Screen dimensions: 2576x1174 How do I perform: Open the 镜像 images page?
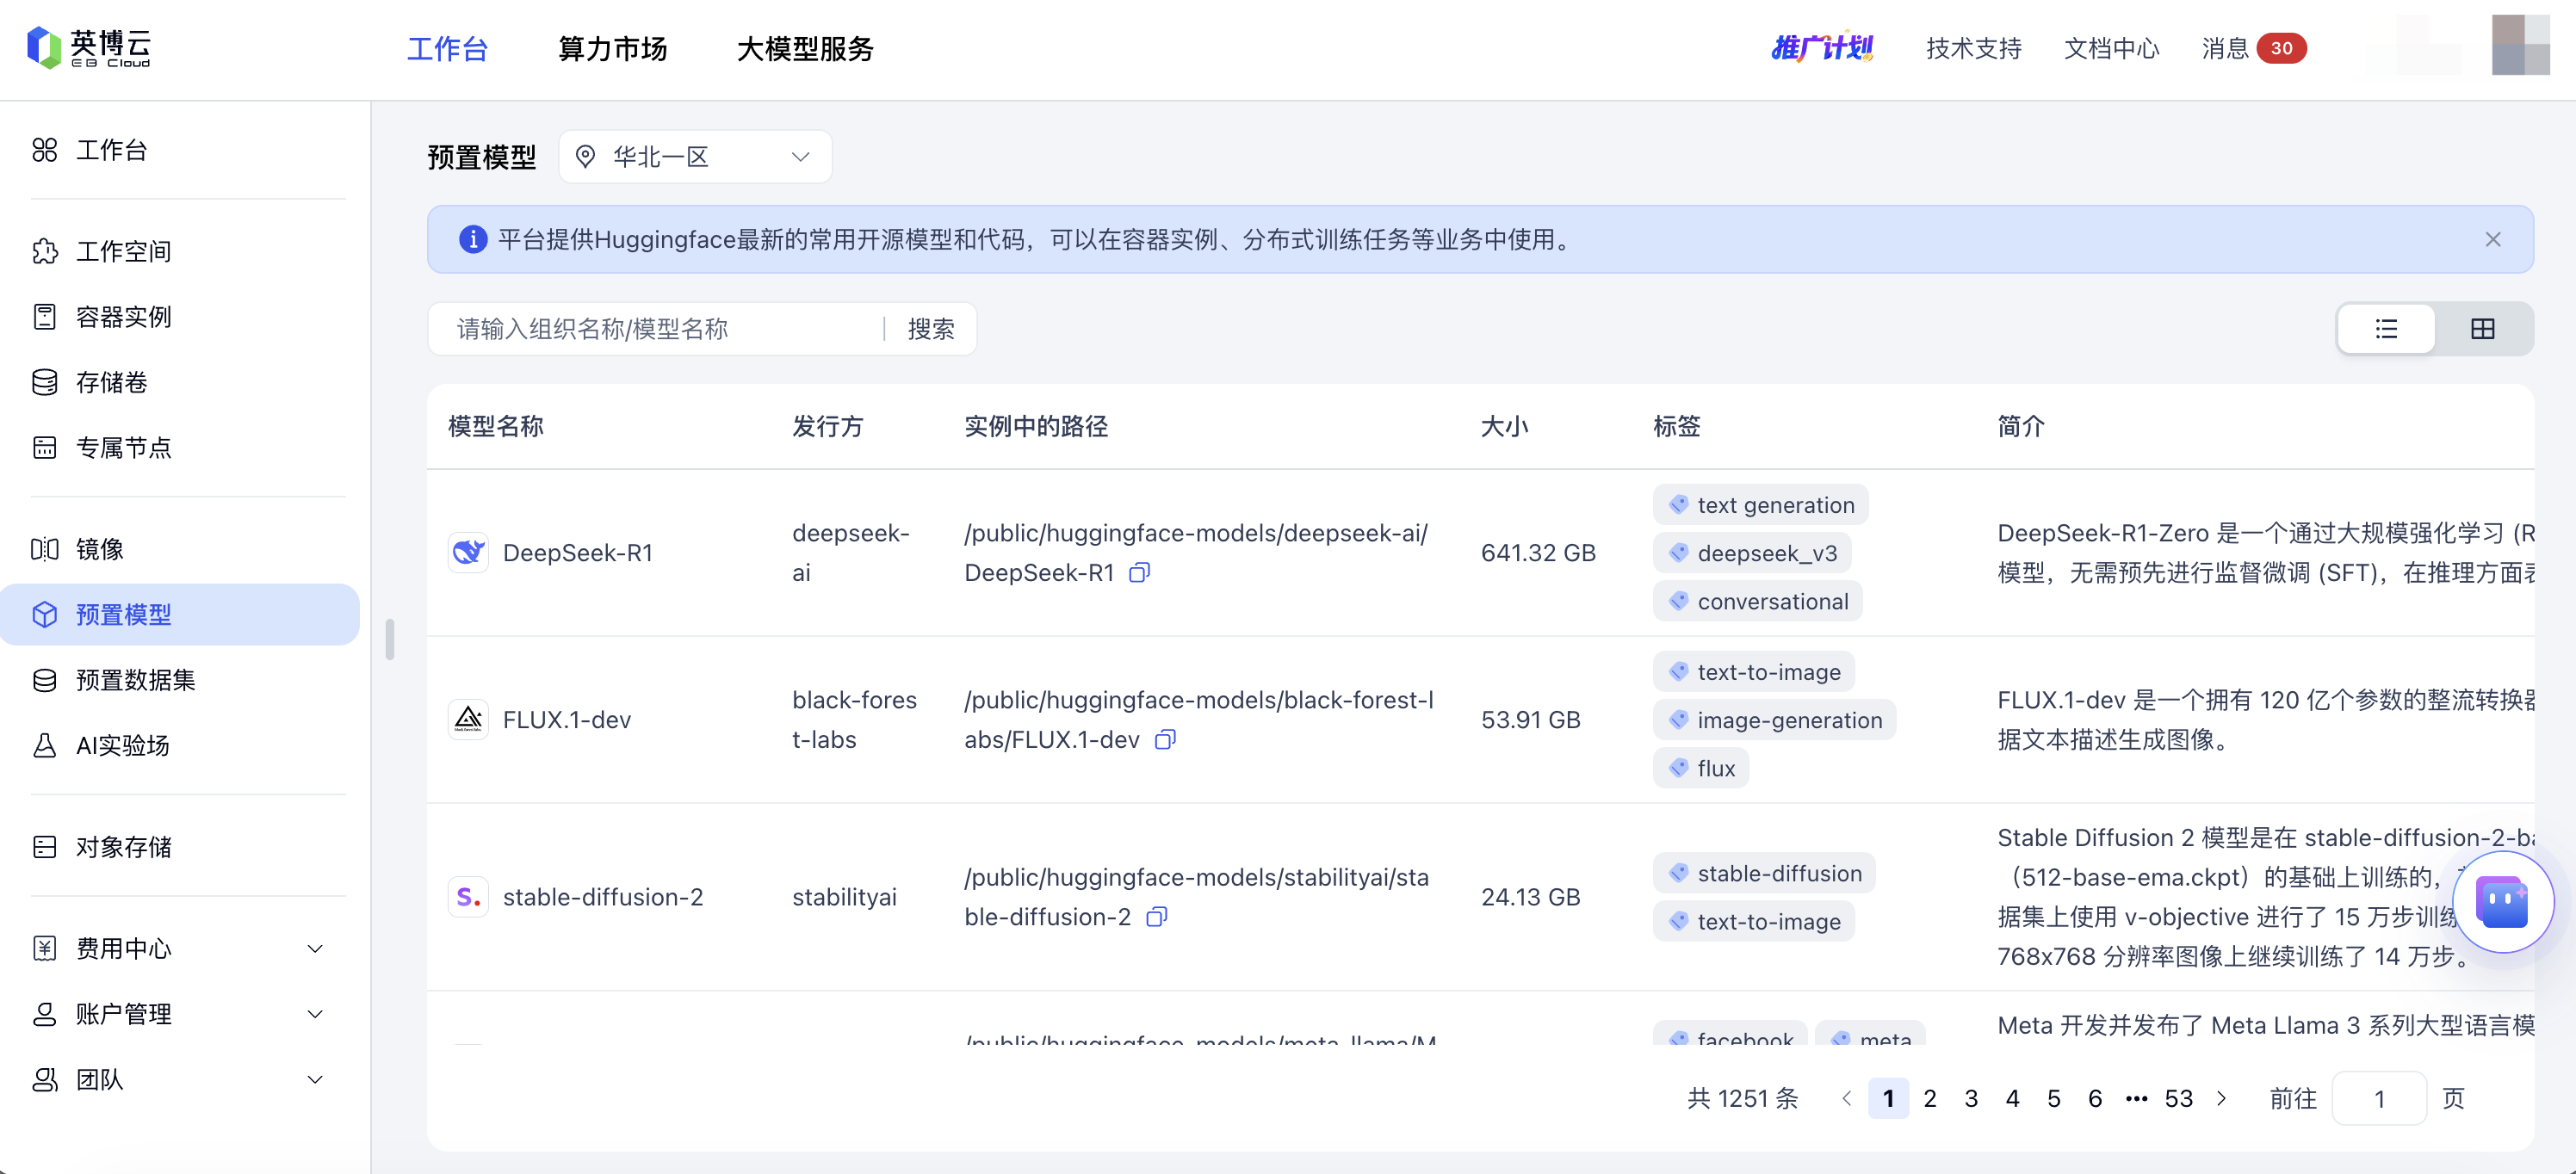[98, 549]
